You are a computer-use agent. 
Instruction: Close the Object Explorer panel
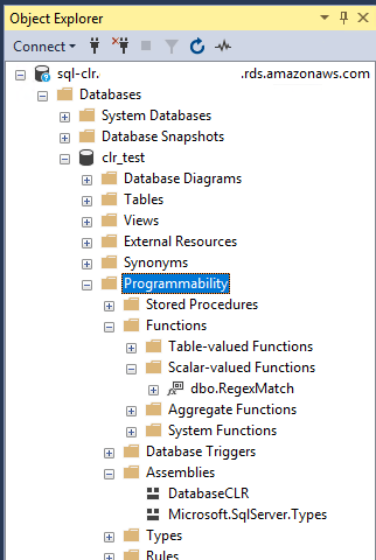363,18
